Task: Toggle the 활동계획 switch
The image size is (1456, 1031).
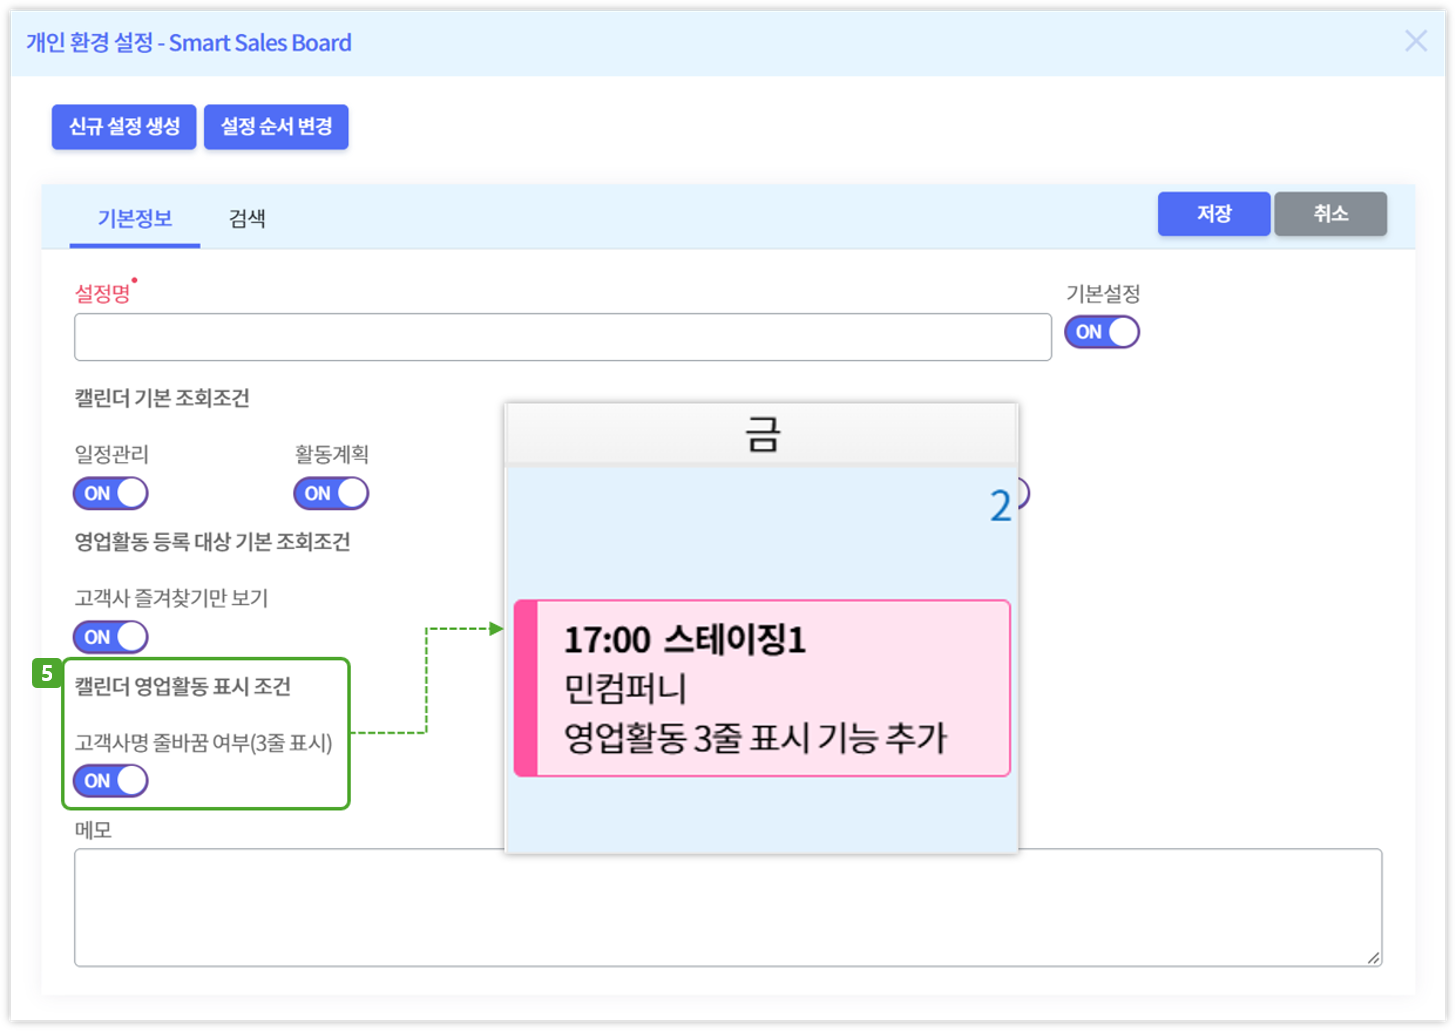Action: 331,493
